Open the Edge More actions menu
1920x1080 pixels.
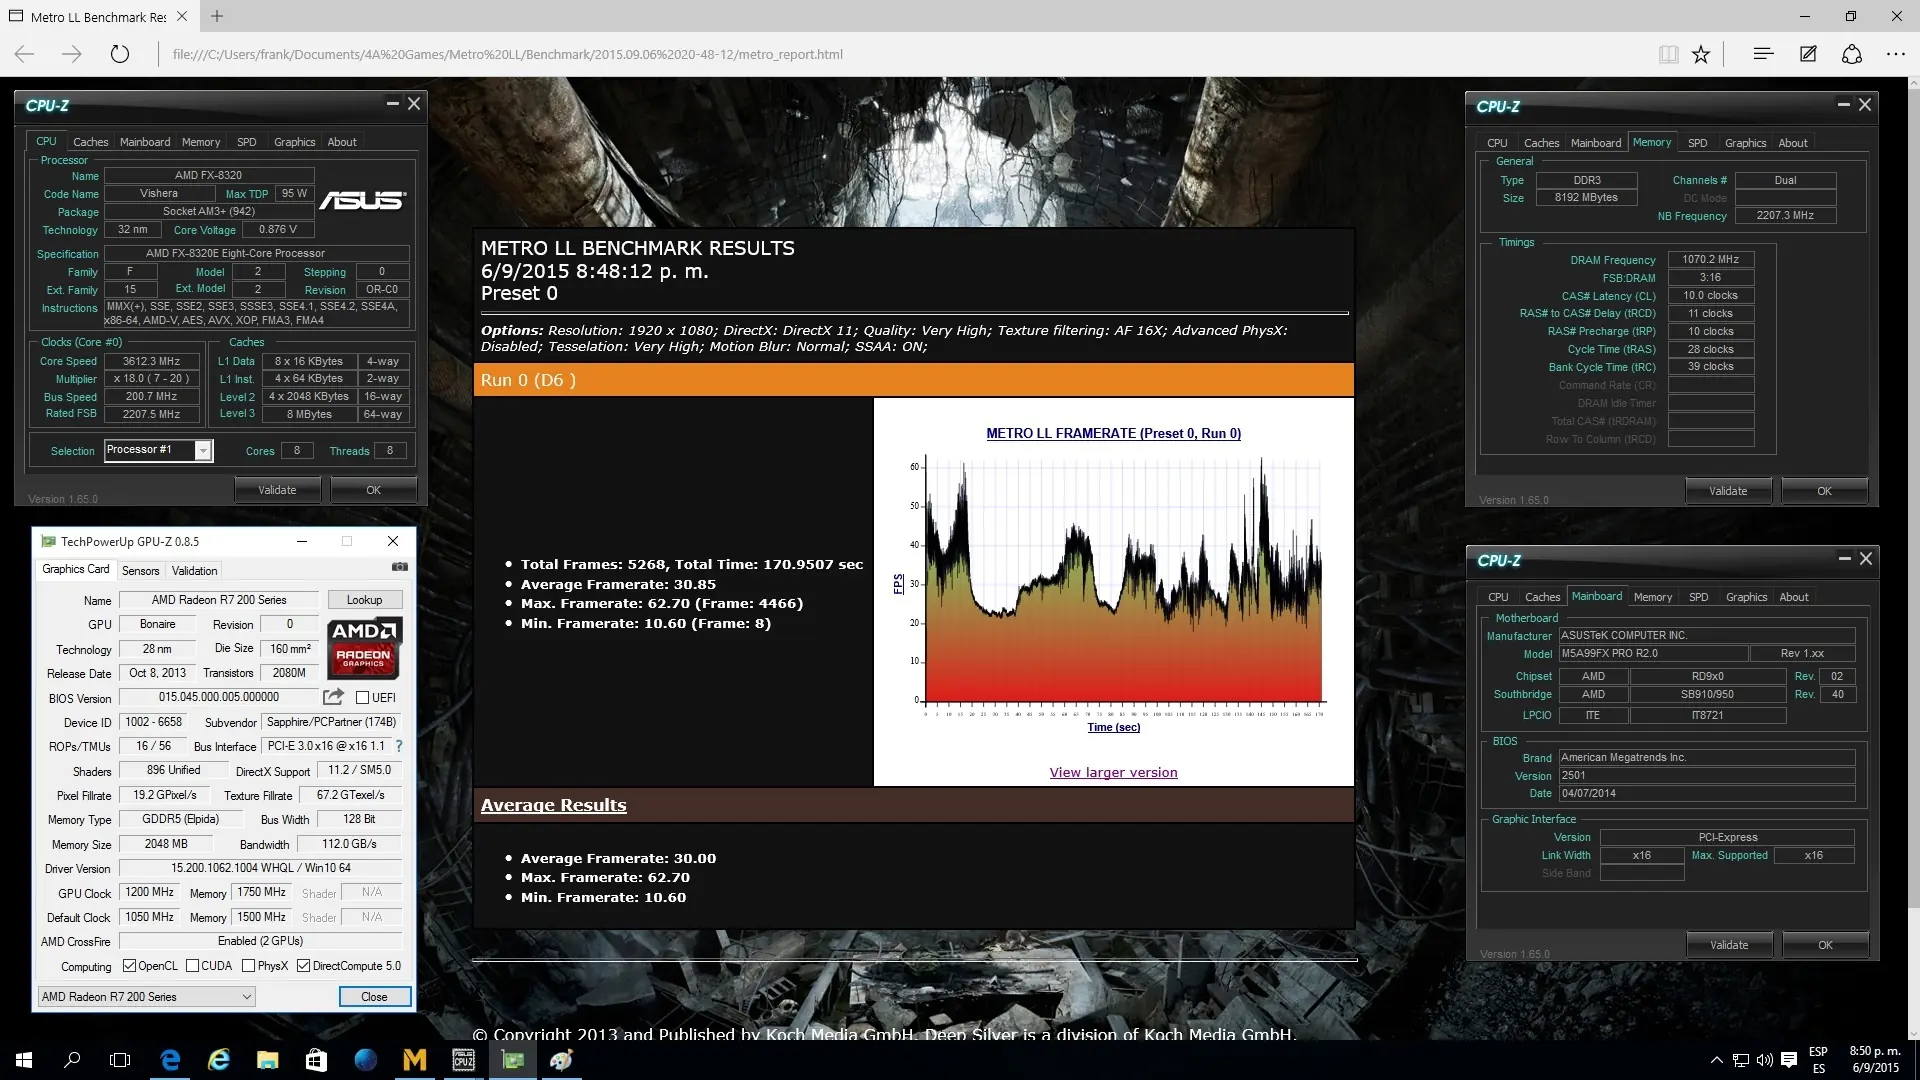click(1896, 54)
